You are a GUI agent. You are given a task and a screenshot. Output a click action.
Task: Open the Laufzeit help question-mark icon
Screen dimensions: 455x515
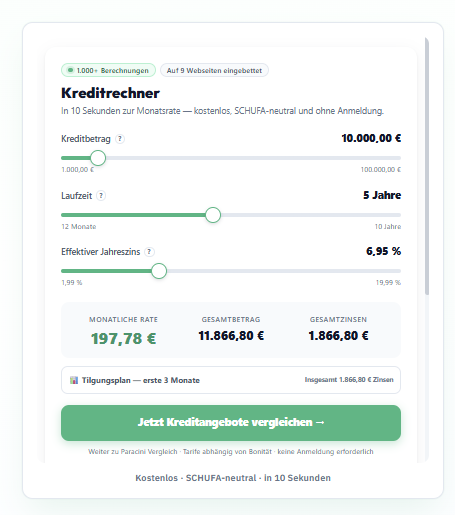coord(101,195)
